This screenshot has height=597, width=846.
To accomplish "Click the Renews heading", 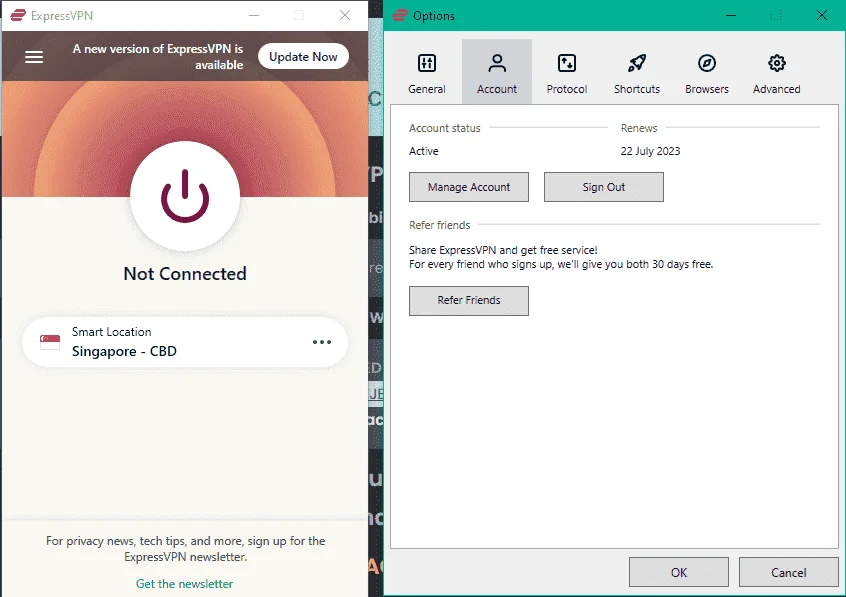I will click(639, 128).
